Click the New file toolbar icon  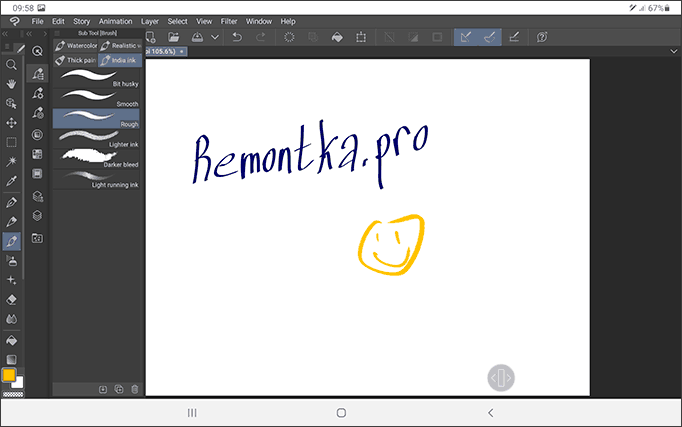tap(150, 37)
